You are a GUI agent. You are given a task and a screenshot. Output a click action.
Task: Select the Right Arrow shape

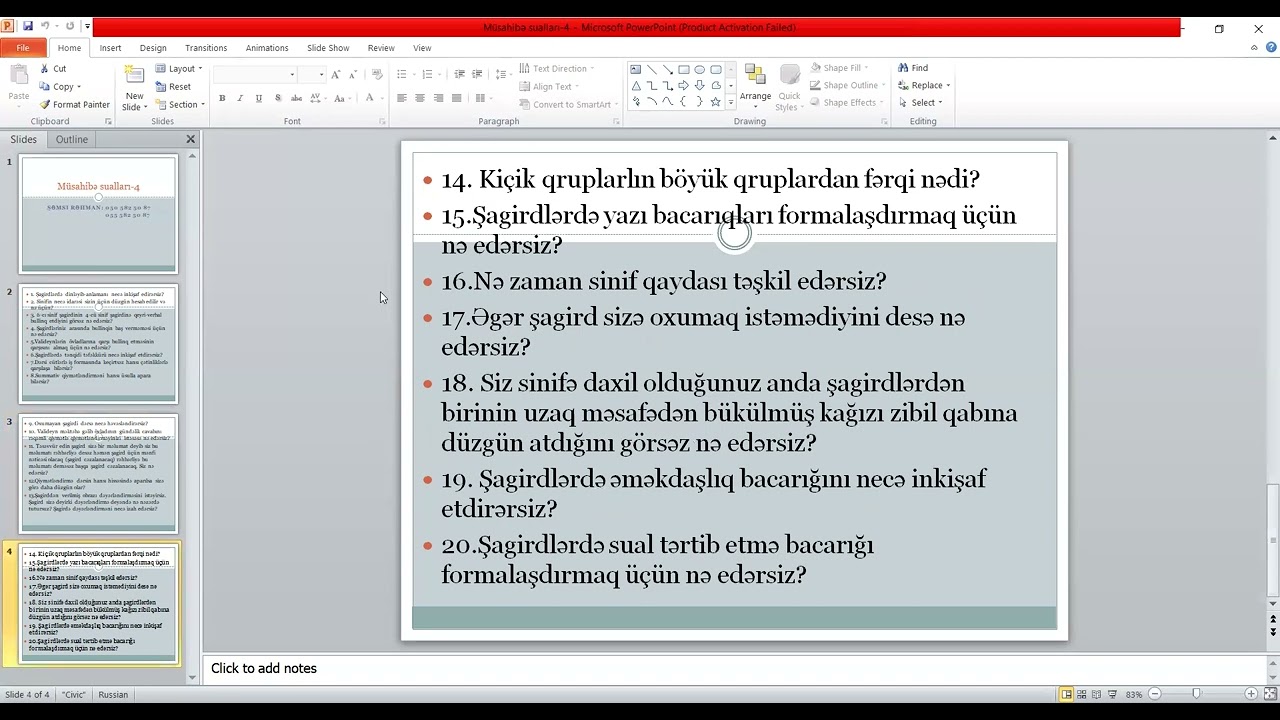point(684,86)
